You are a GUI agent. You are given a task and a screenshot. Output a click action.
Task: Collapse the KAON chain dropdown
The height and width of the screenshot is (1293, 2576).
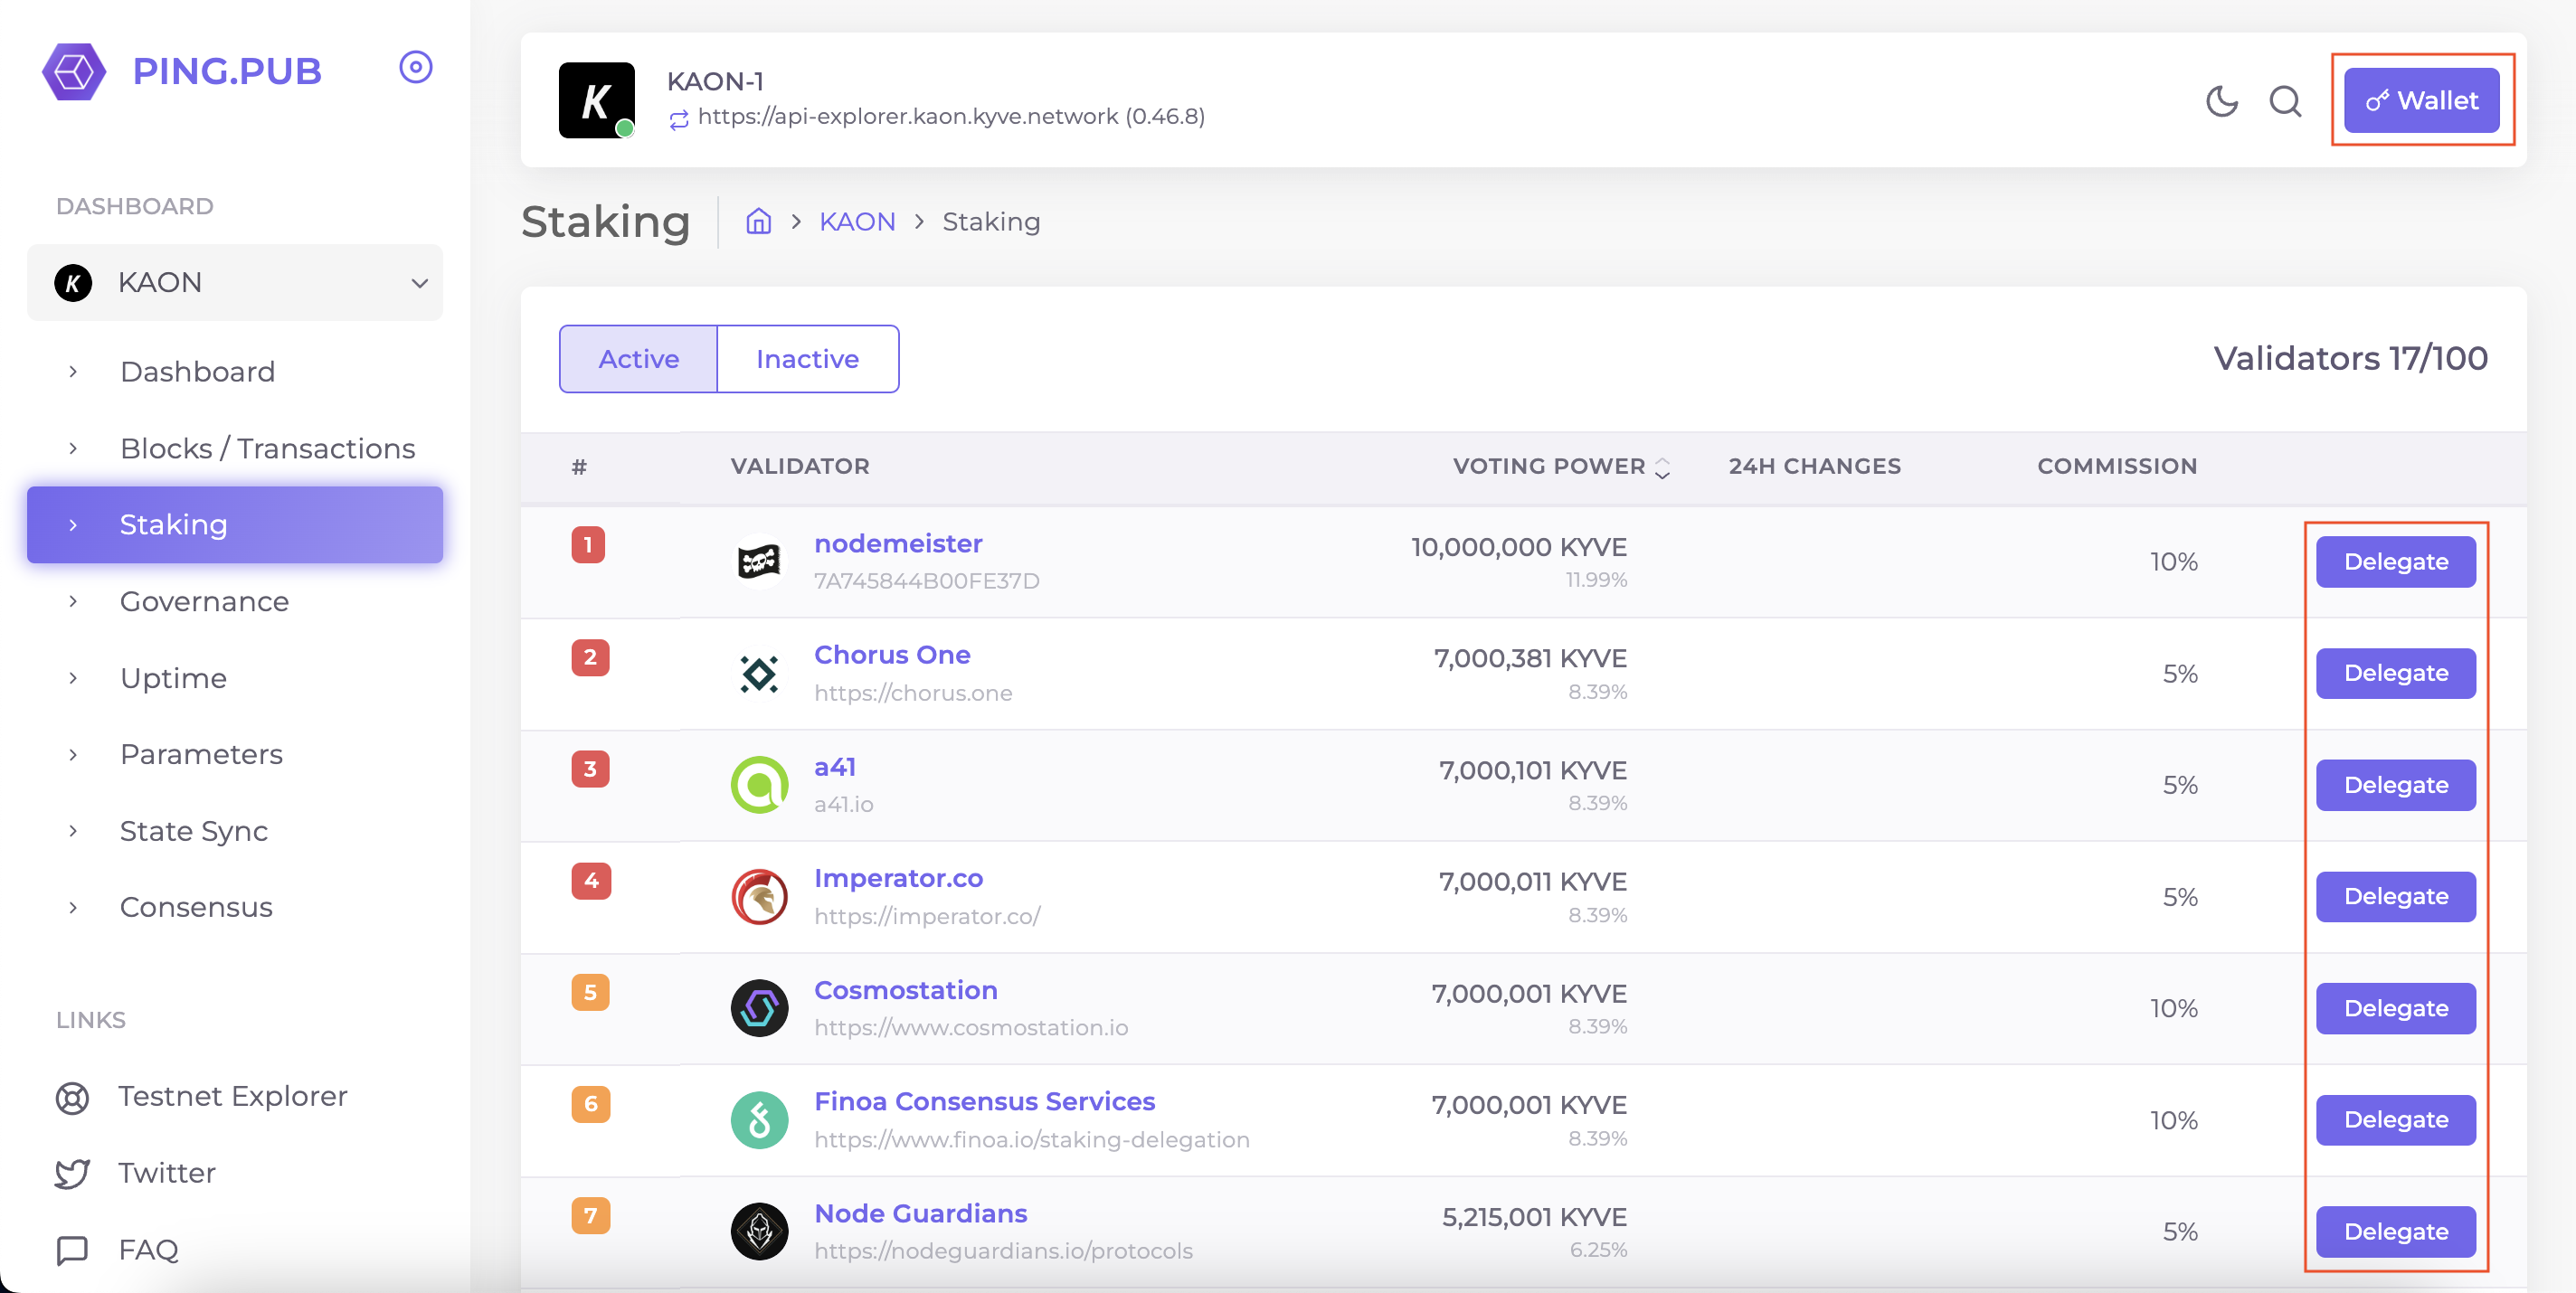coord(420,283)
